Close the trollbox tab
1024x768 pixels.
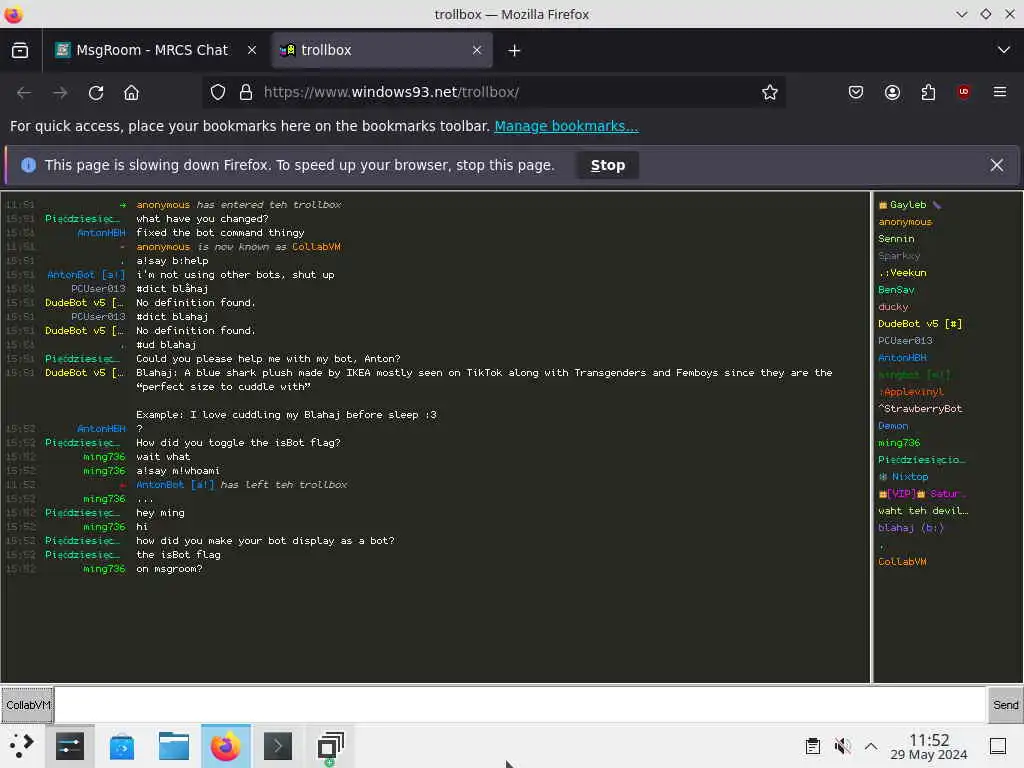pos(477,50)
